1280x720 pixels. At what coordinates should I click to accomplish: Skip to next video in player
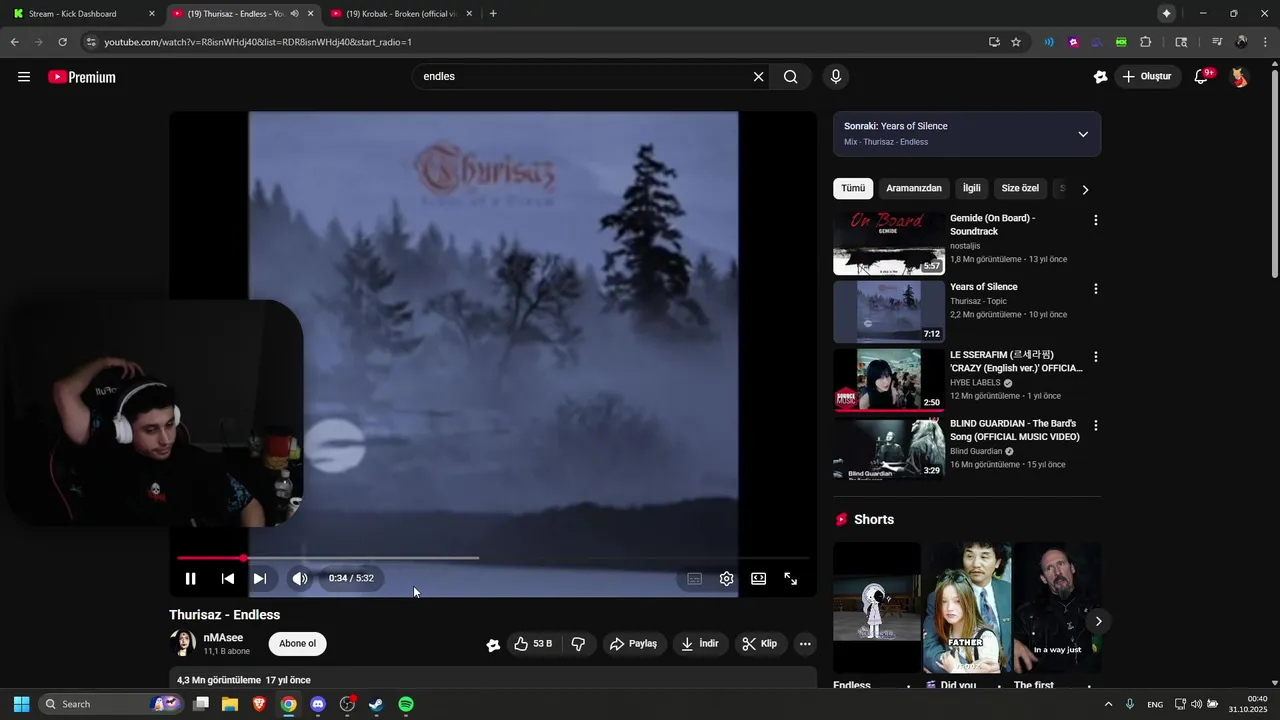[259, 578]
